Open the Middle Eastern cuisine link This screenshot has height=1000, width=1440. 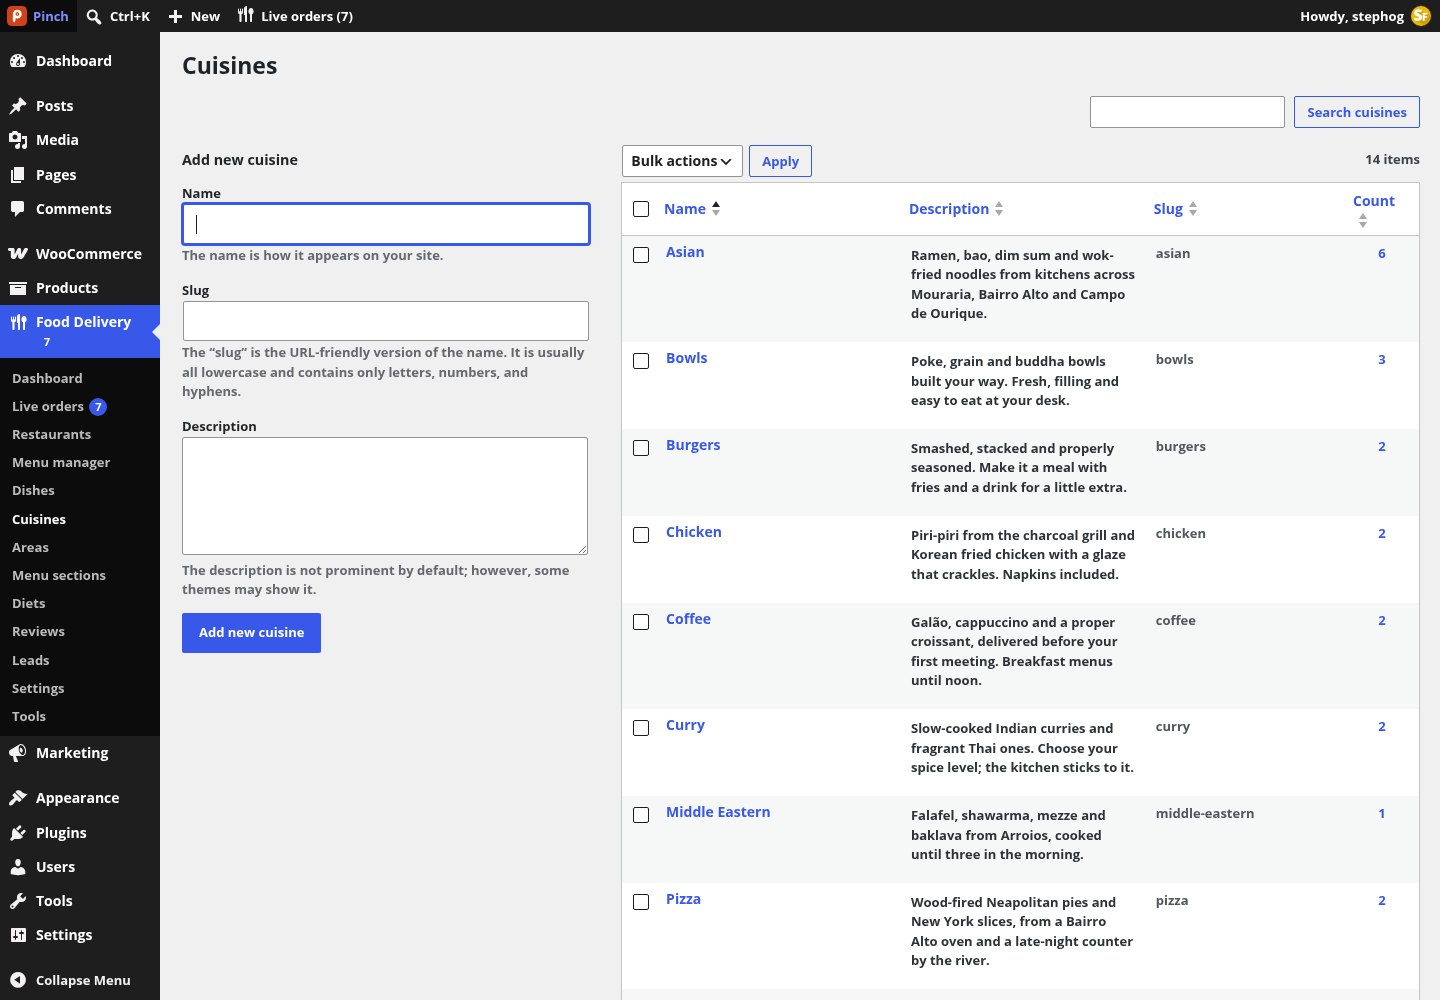coord(718,812)
